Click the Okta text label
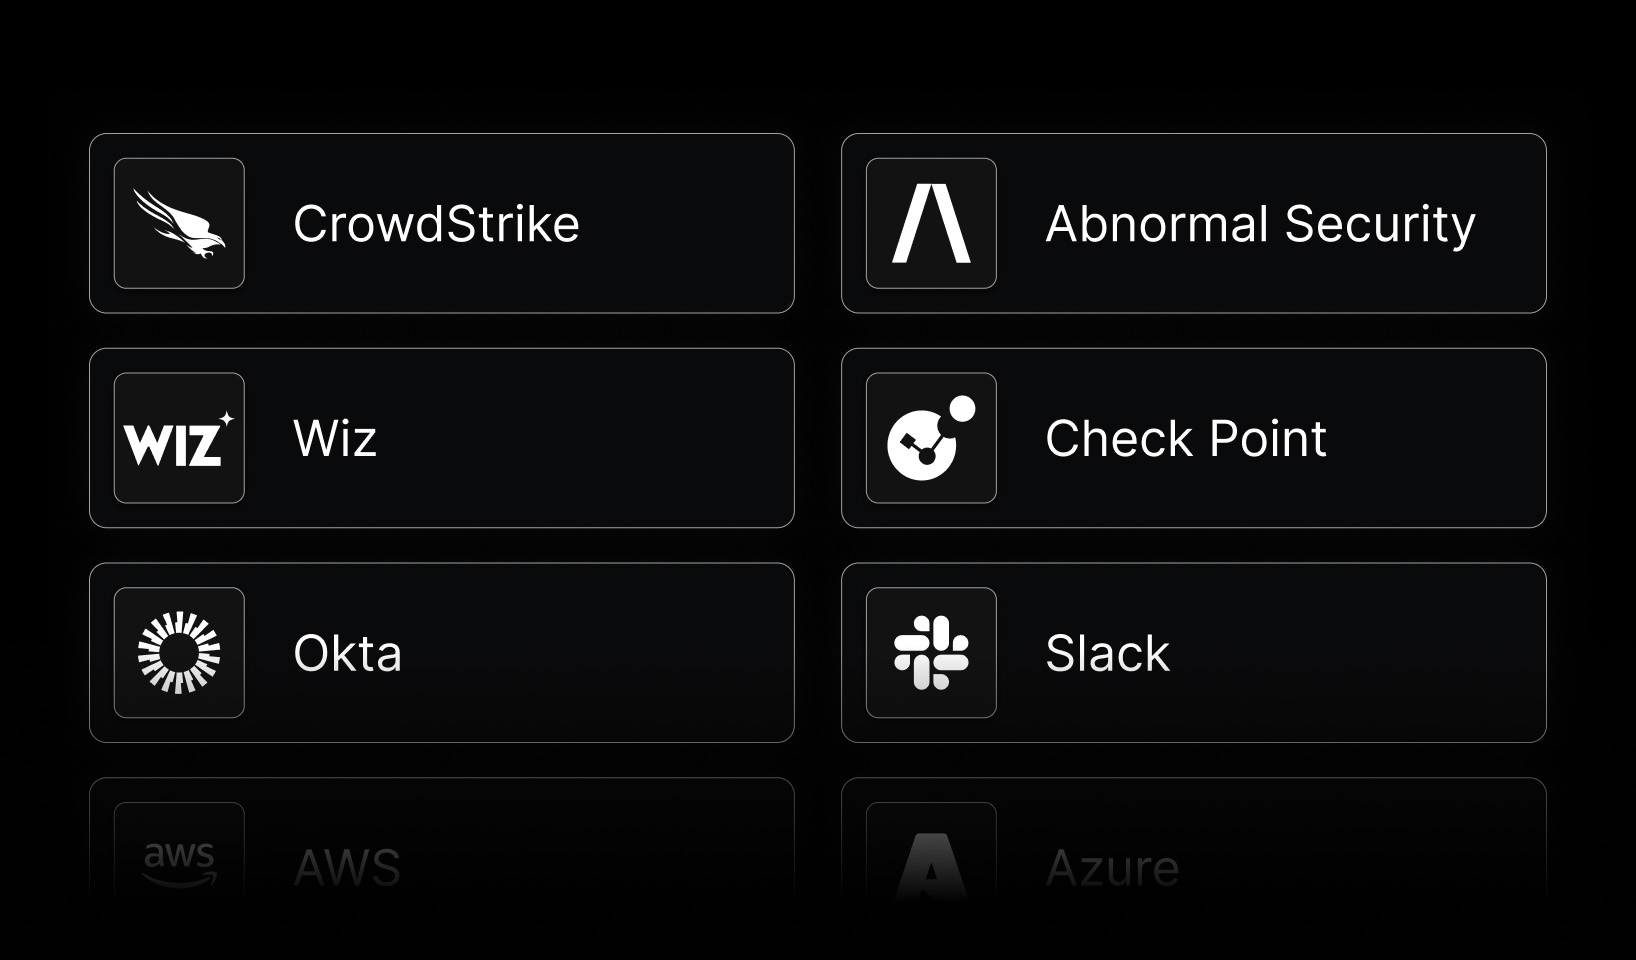Image resolution: width=1636 pixels, height=960 pixels. pos(347,654)
